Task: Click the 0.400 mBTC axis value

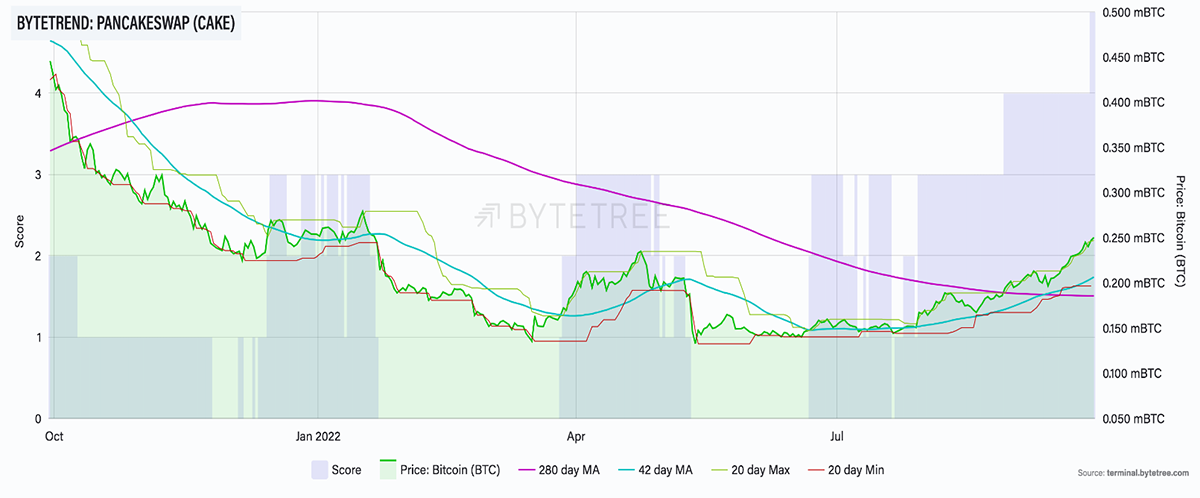Action: coord(1135,102)
